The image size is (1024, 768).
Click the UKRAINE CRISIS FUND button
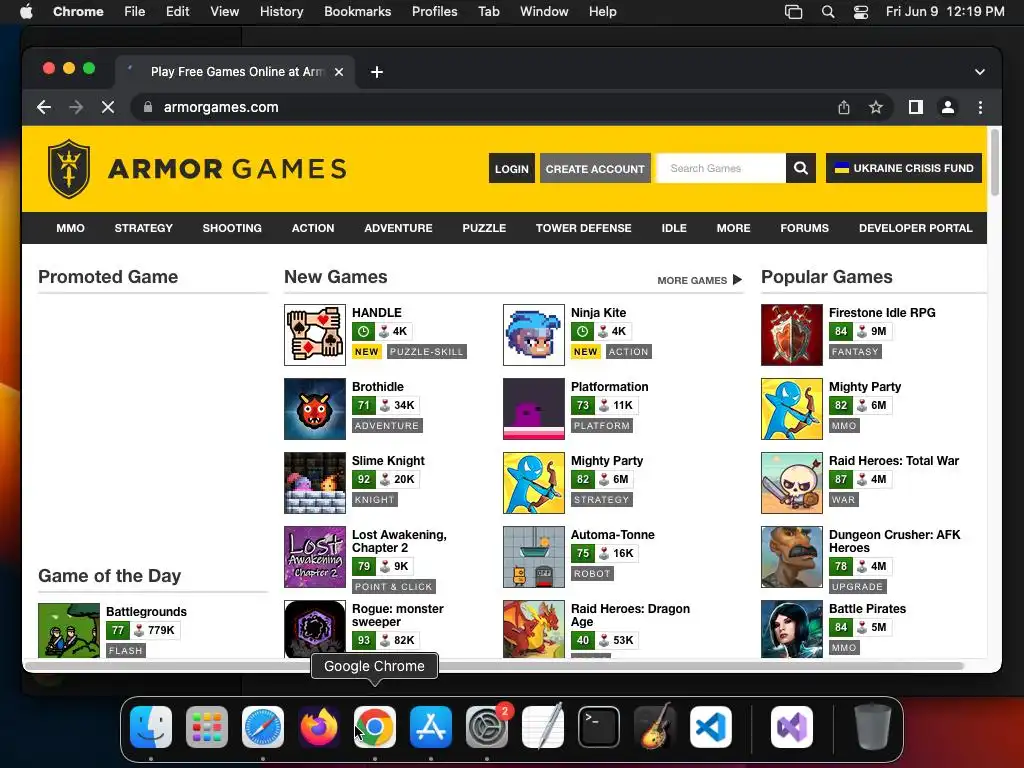click(904, 168)
